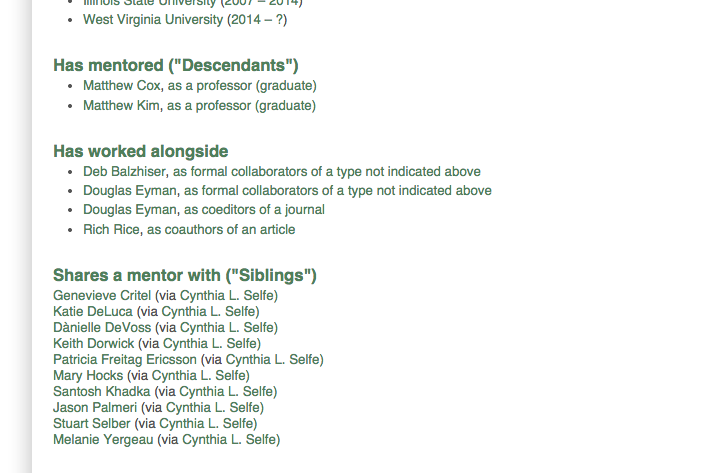The image size is (710, 473).
Task: Open the Melanie Yergeau sibling link
Action: (x=103, y=440)
